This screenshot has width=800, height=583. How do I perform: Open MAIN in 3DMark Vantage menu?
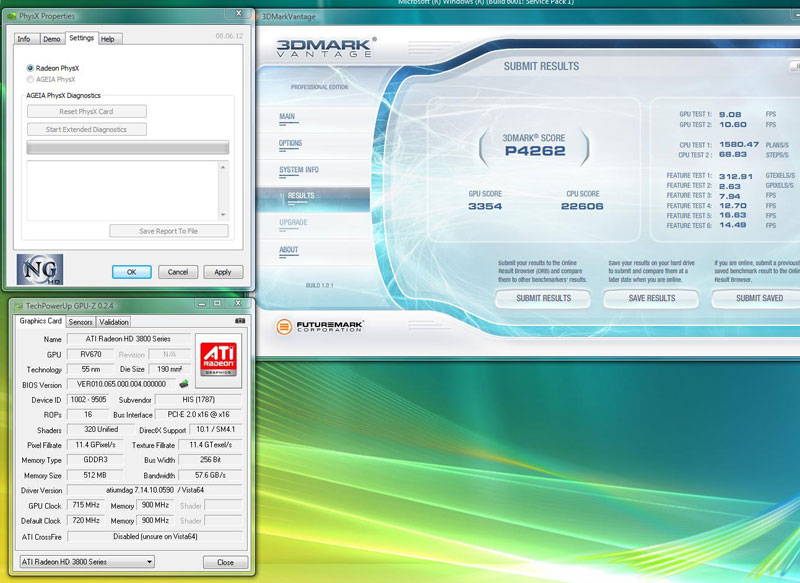[x=287, y=117]
